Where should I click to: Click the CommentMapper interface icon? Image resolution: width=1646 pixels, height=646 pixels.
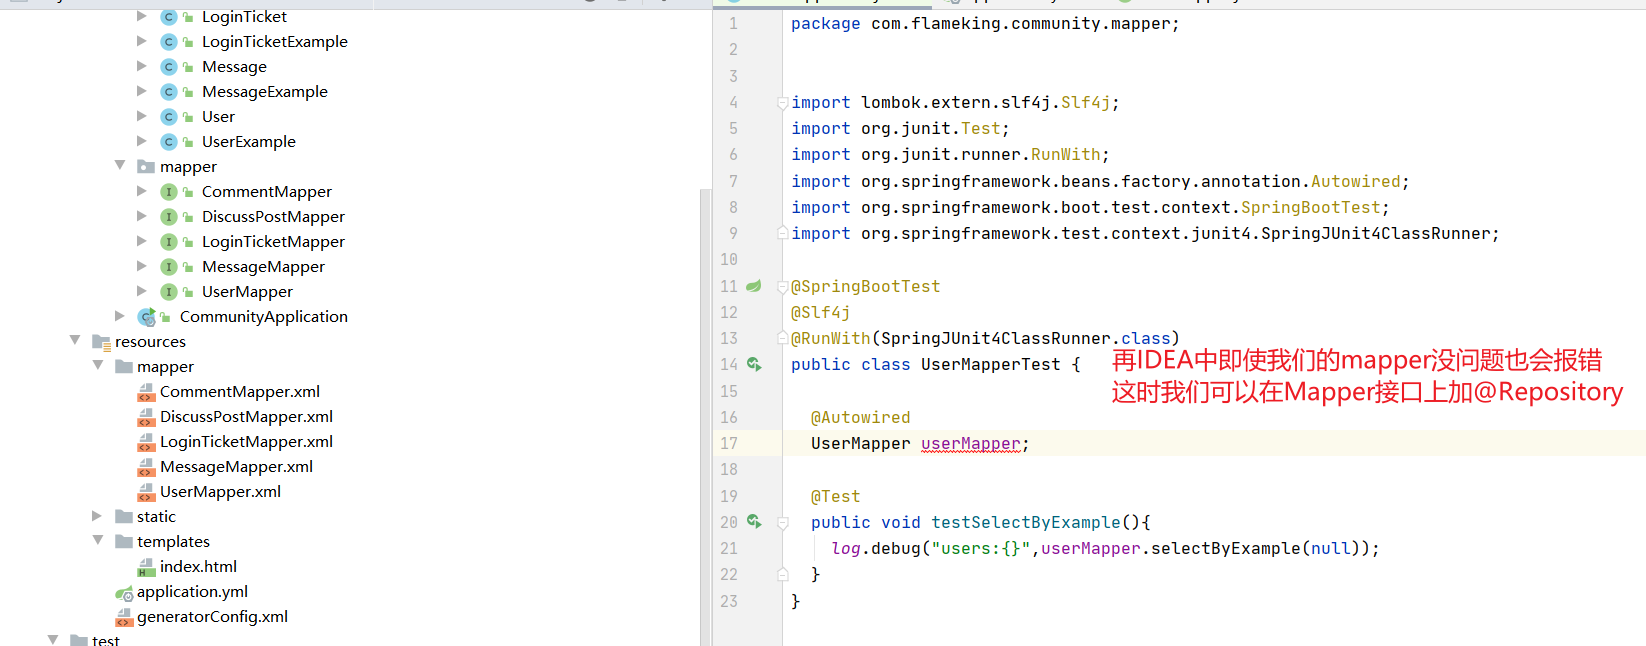click(x=169, y=192)
